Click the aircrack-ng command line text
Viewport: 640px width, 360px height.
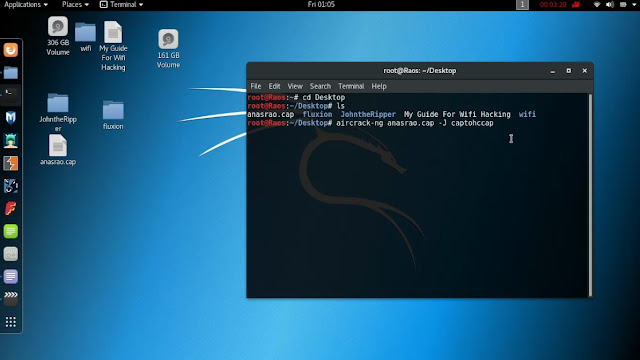415,123
